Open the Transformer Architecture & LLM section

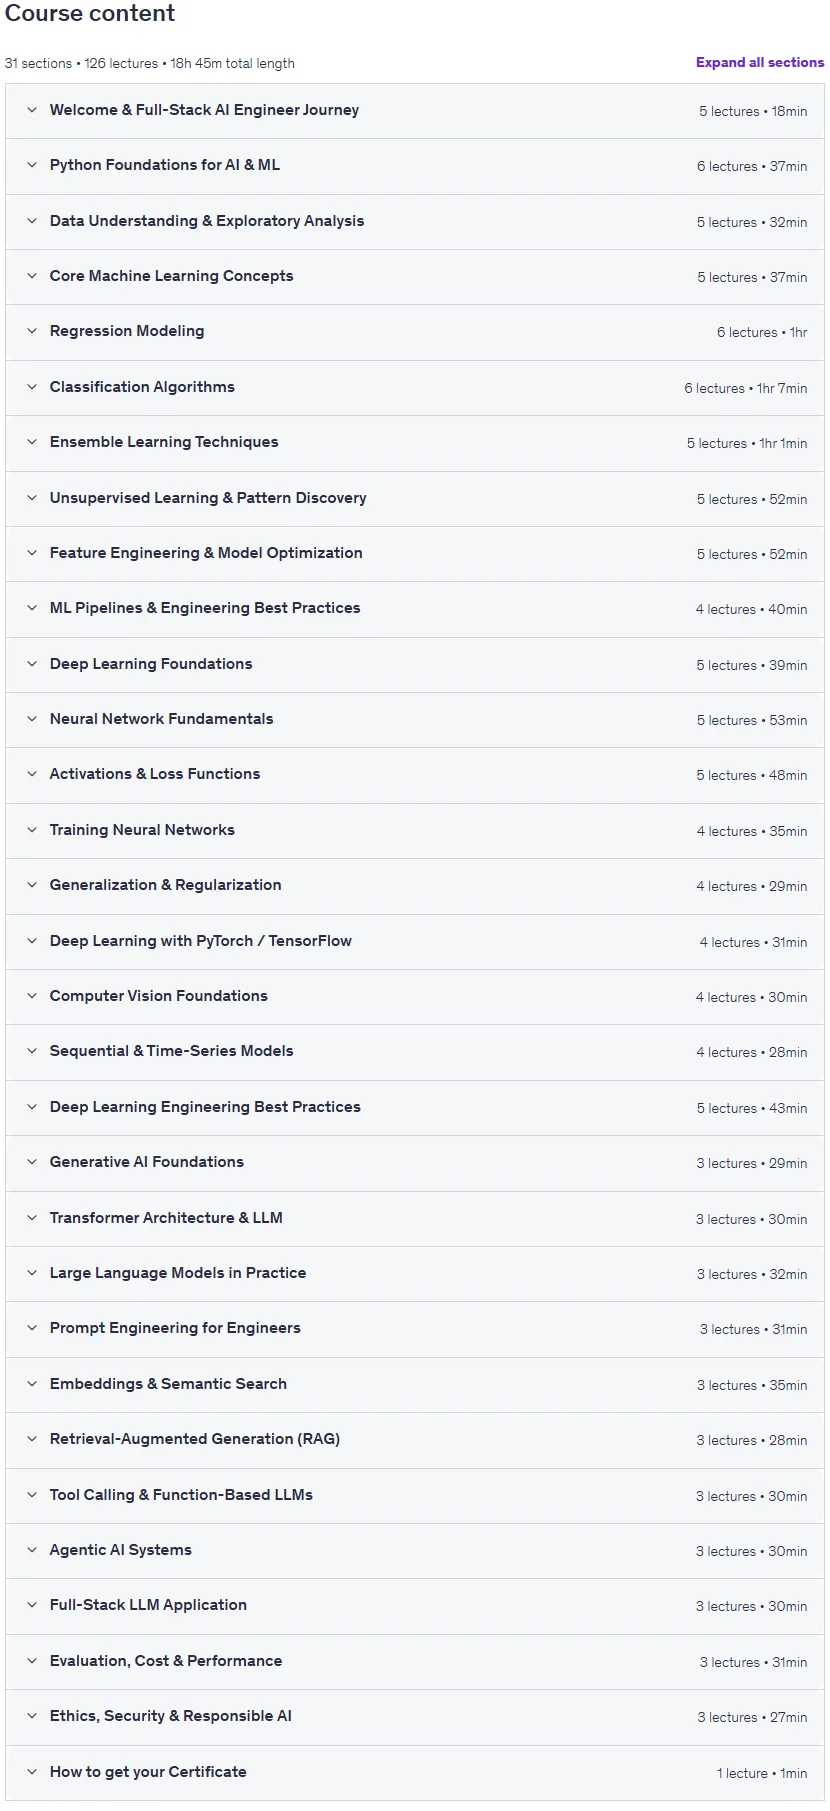pos(415,1218)
